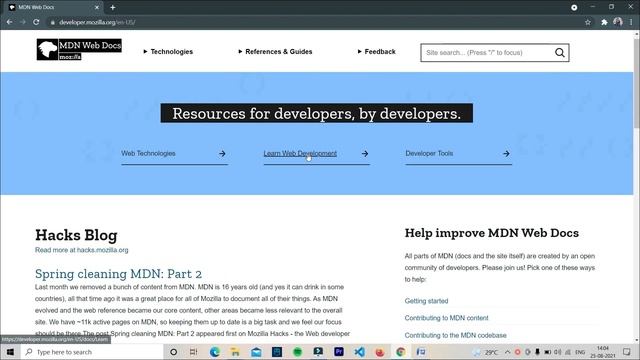Open the Mail app from the taskbar
This screenshot has height=360, width=640.
256,352
